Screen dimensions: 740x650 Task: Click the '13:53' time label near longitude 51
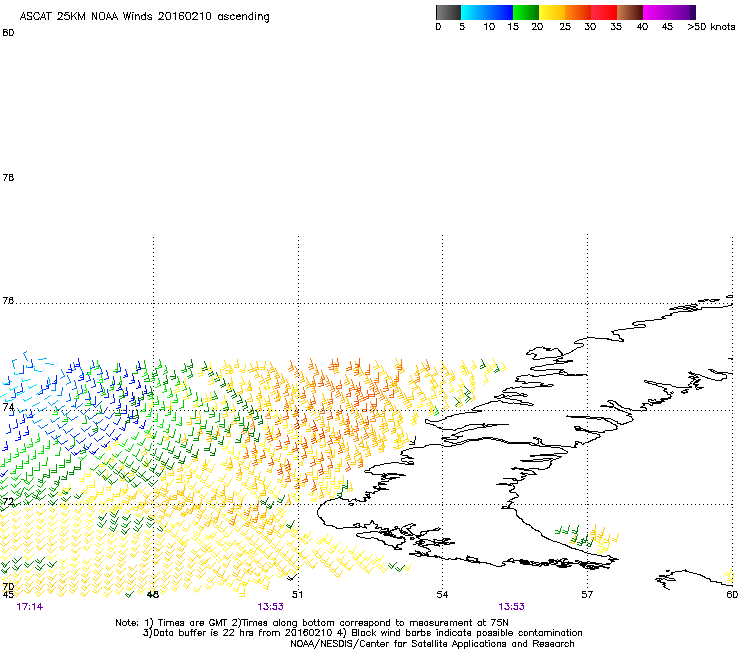[270, 607]
